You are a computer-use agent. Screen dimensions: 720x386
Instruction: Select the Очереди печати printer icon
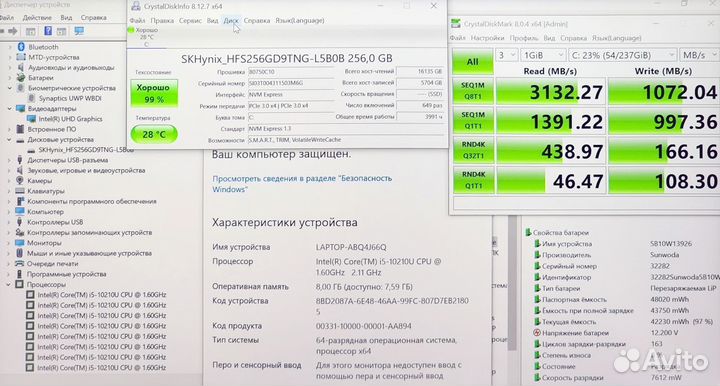pyautogui.click(x=20, y=263)
